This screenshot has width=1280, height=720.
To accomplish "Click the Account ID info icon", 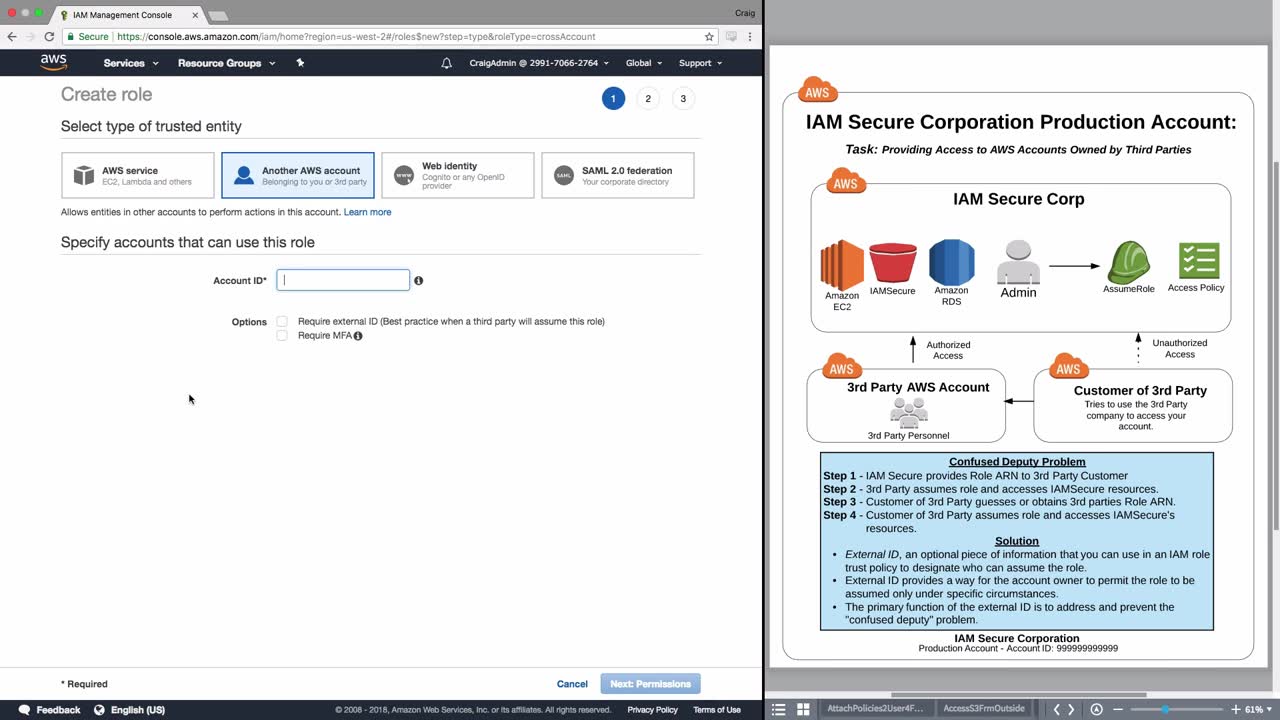I will pyautogui.click(x=418, y=281).
